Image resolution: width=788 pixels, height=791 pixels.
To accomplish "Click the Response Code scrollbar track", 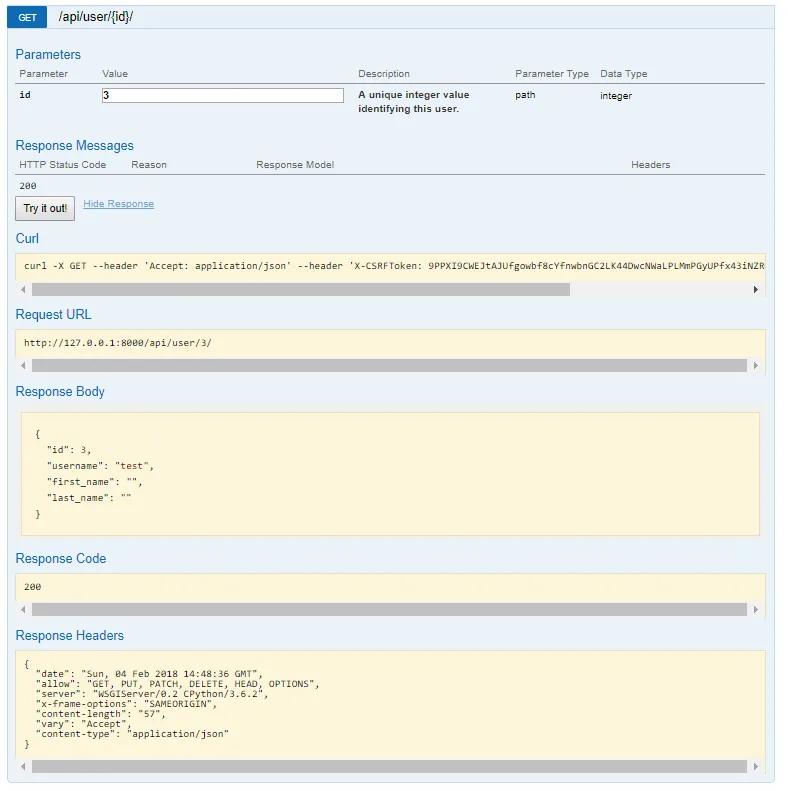I will pyautogui.click(x=389, y=609).
